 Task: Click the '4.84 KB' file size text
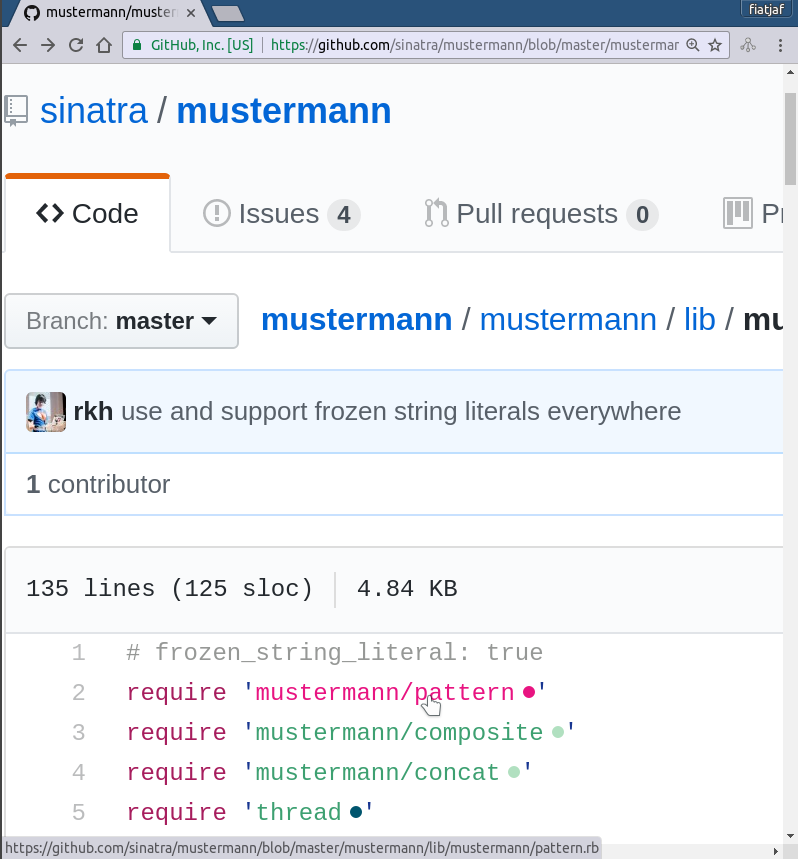[407, 589]
